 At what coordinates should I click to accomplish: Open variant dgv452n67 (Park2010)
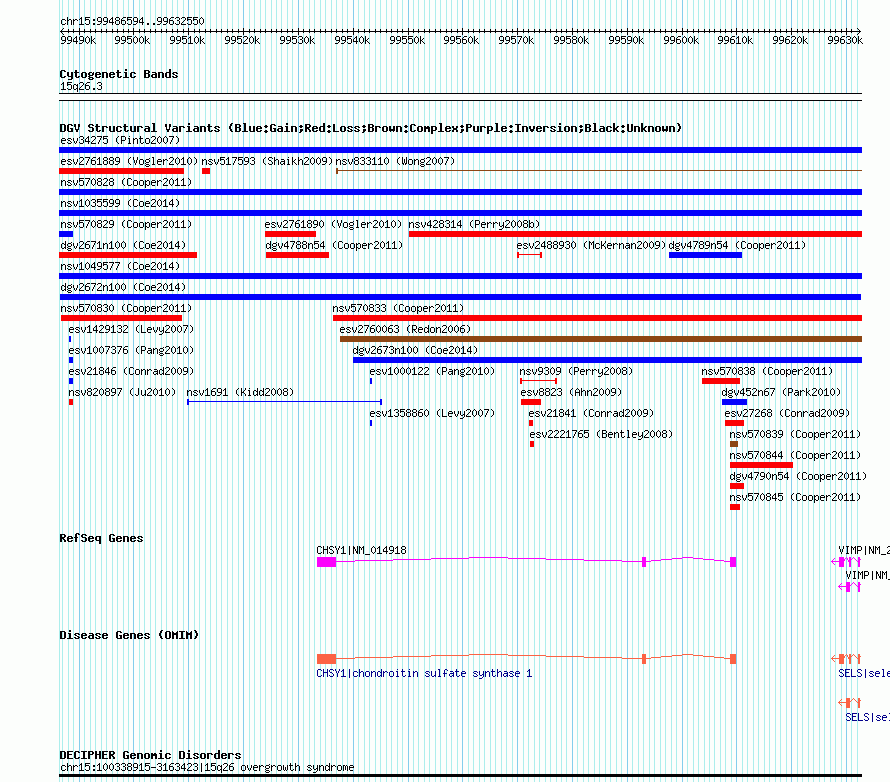tap(781, 392)
